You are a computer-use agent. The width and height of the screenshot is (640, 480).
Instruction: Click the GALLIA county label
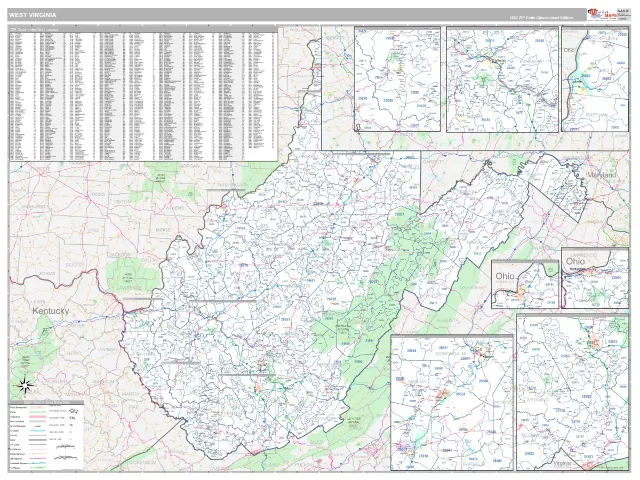click(x=147, y=260)
